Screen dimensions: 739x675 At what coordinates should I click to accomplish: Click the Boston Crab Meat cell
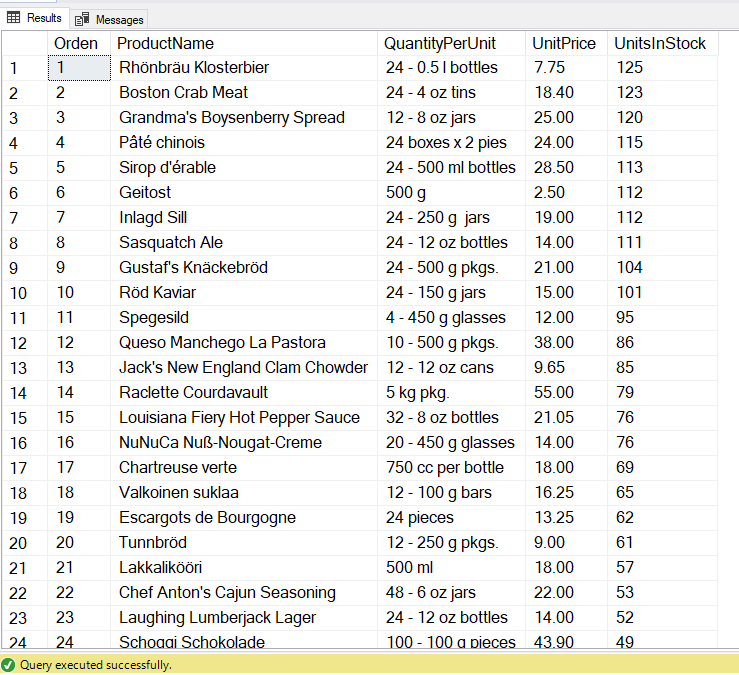pos(244,93)
